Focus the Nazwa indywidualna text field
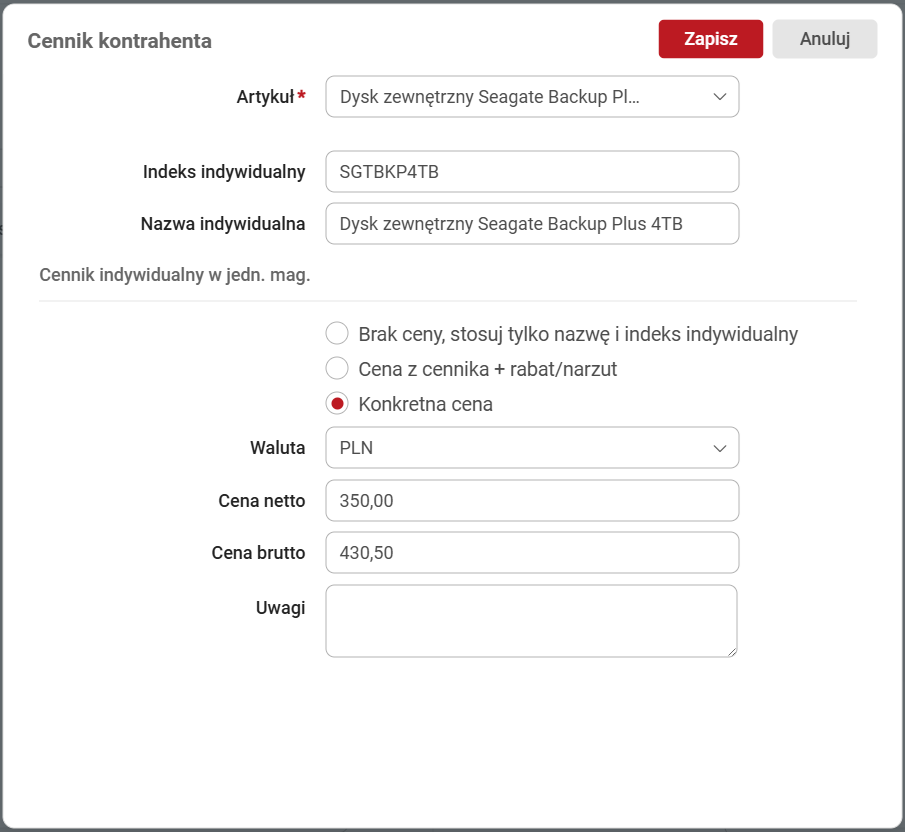The height and width of the screenshot is (832, 905). pyautogui.click(x=531, y=224)
